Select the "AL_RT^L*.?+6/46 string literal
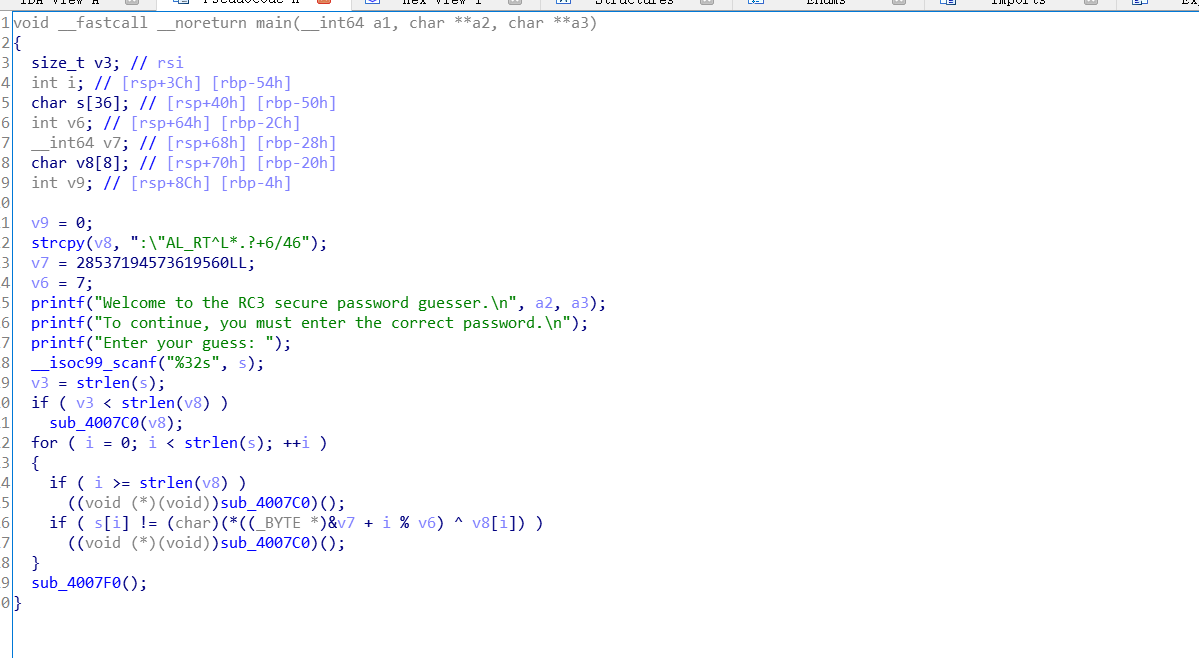The width and height of the screenshot is (1199, 658). pyautogui.click(x=219, y=242)
